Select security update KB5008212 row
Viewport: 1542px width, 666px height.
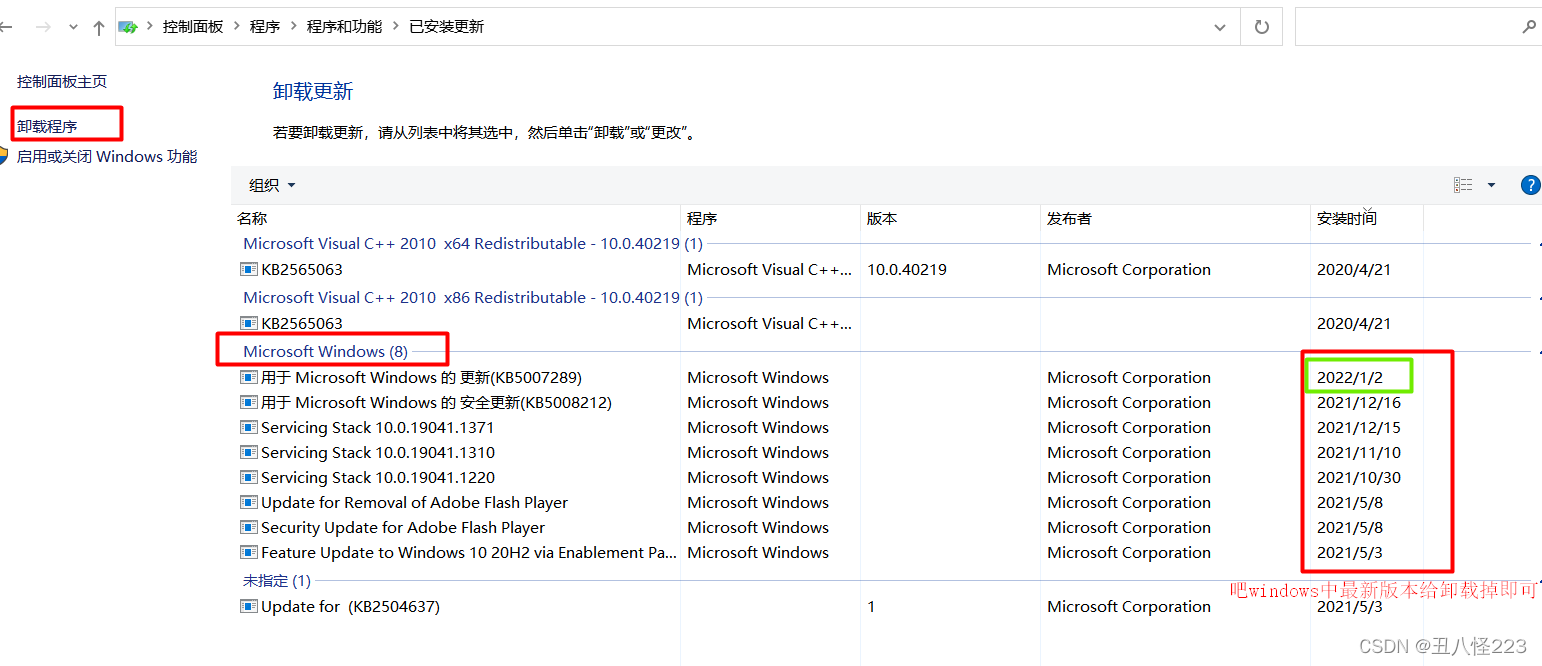coord(436,402)
